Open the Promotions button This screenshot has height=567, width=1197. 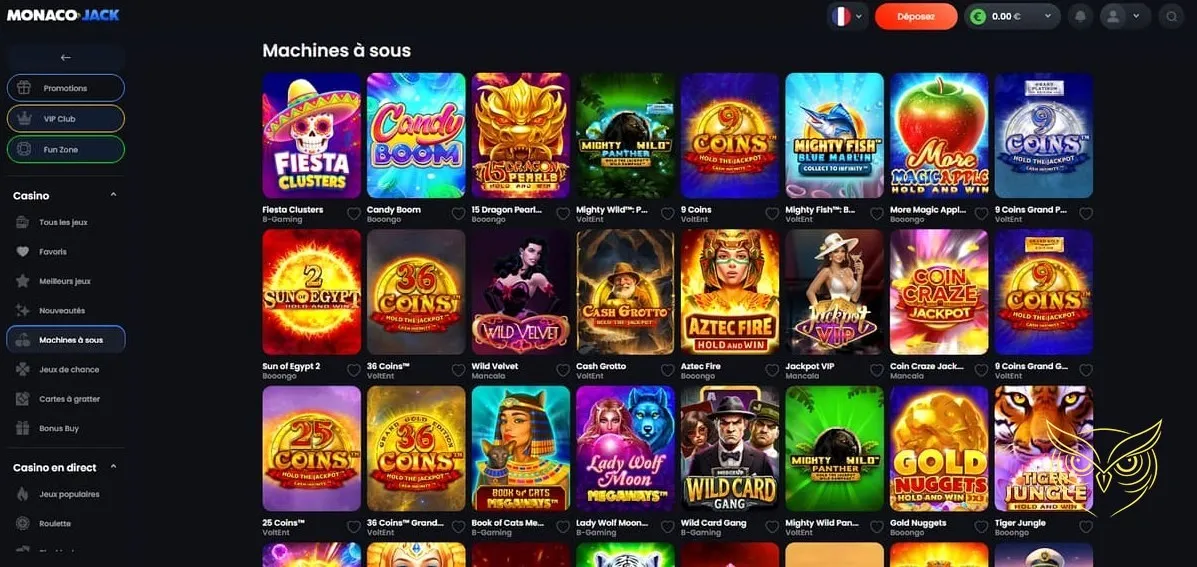[x=66, y=89]
